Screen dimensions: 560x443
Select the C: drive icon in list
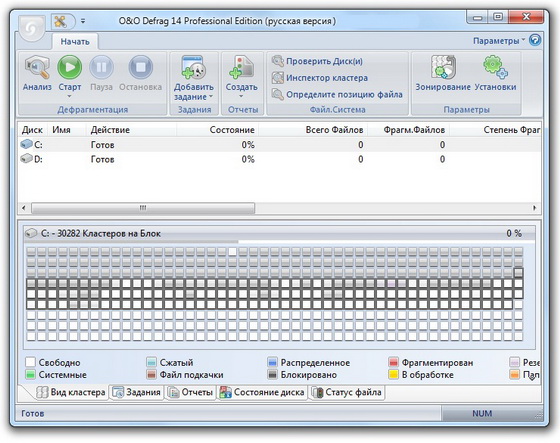27,144
